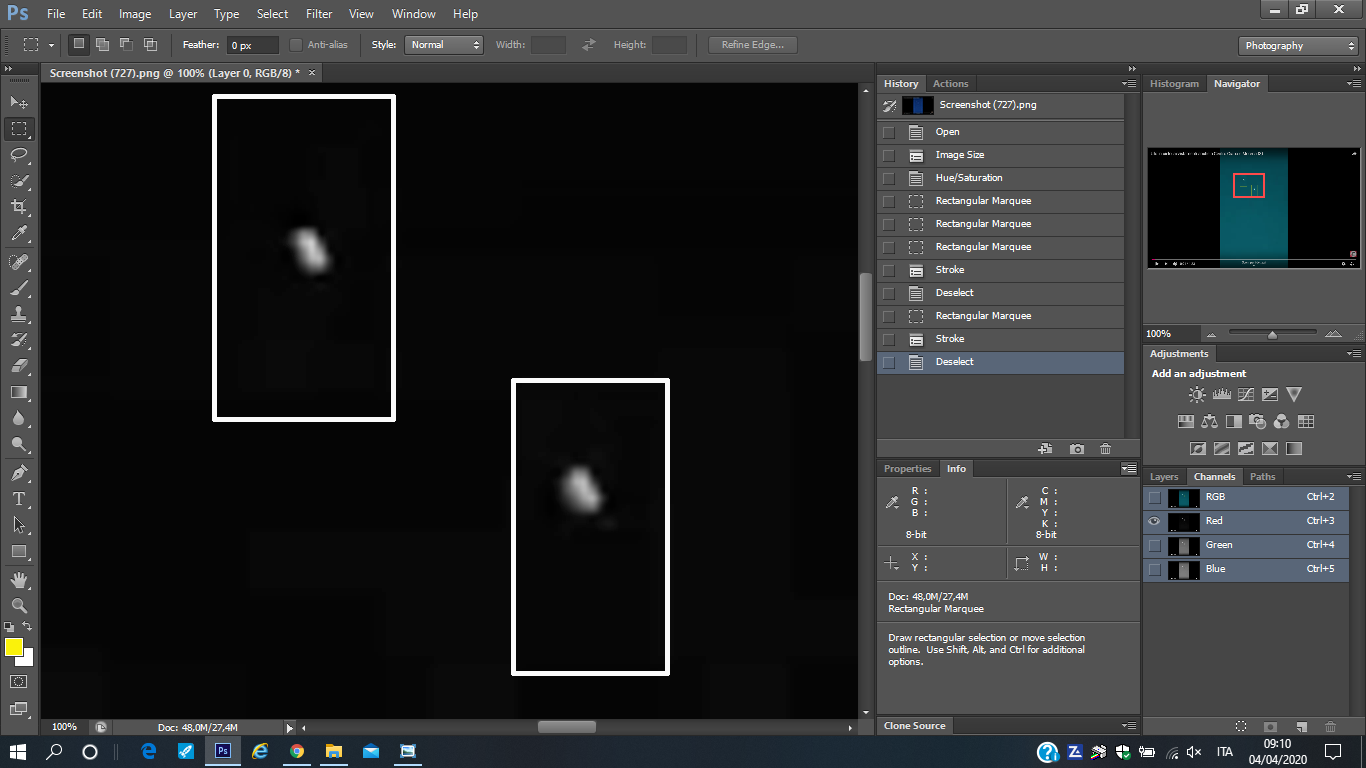Open the Photography workspace dropdown
Screen dimensions: 1366x768
click(x=1298, y=46)
